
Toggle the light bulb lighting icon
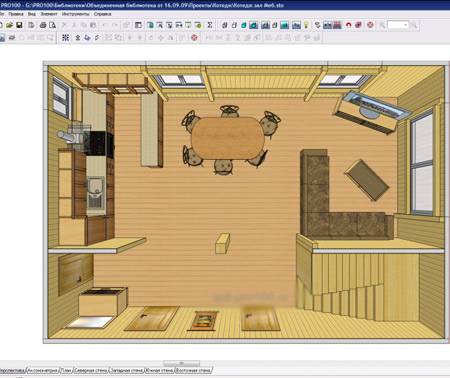point(306,25)
